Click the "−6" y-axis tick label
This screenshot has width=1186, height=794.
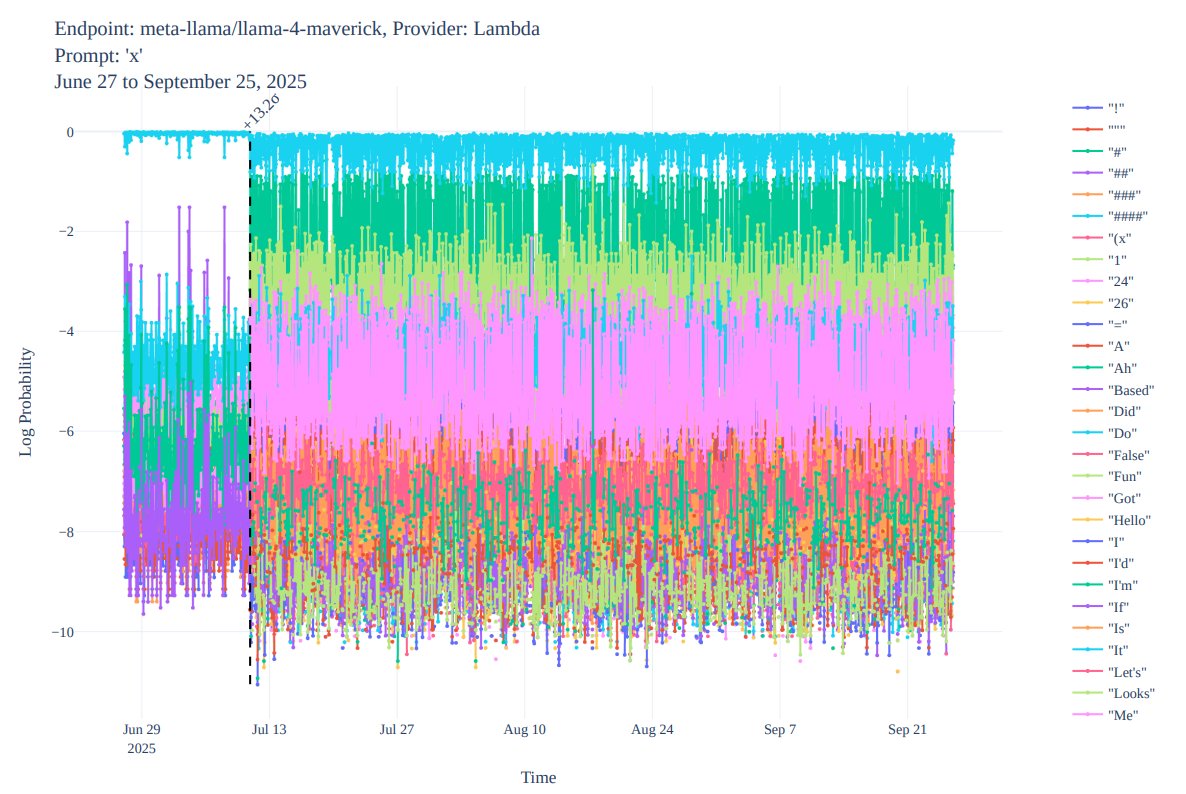66,431
